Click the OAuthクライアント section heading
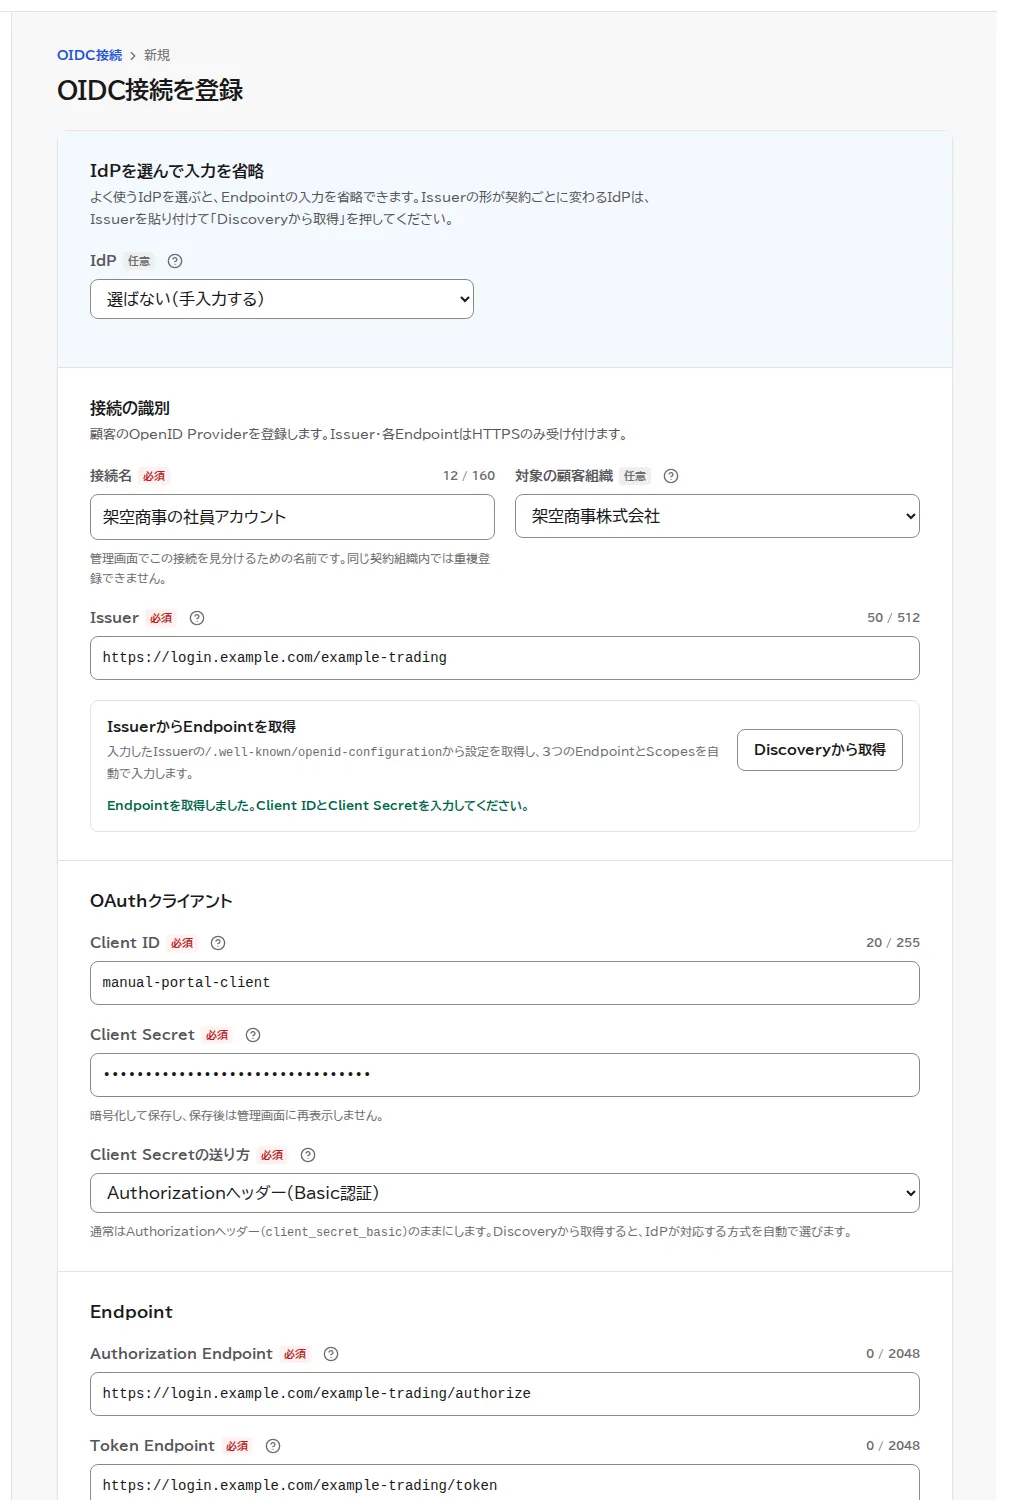 (x=161, y=901)
